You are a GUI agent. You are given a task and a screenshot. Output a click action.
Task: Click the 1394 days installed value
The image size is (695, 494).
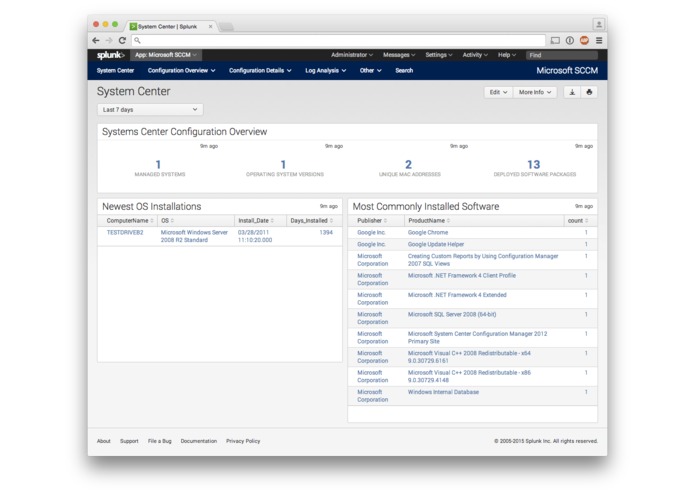click(326, 232)
